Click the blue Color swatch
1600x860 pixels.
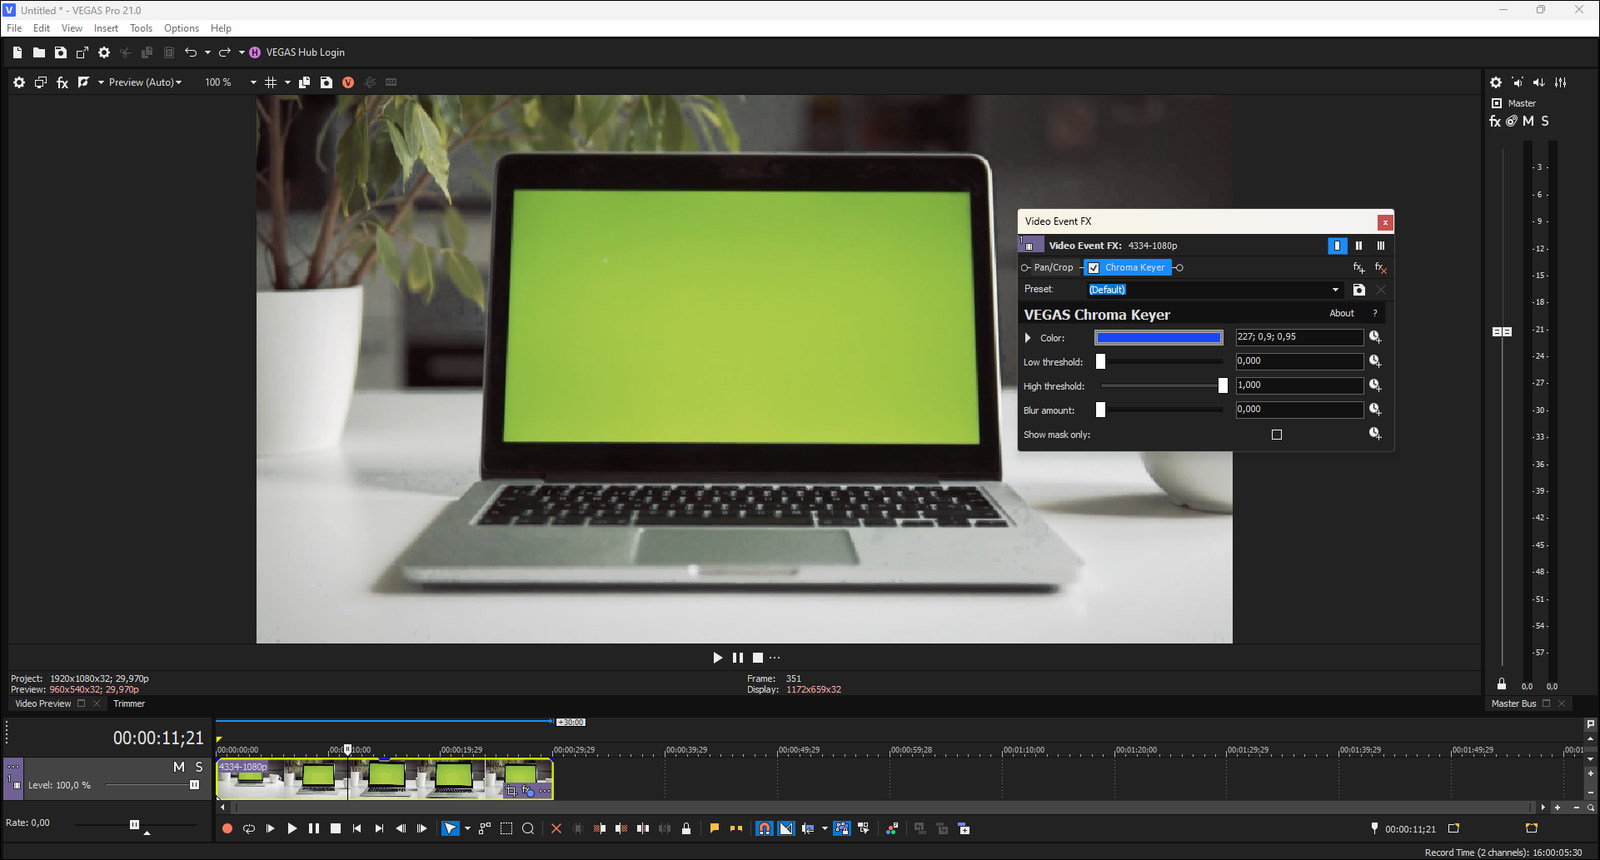tap(1159, 338)
